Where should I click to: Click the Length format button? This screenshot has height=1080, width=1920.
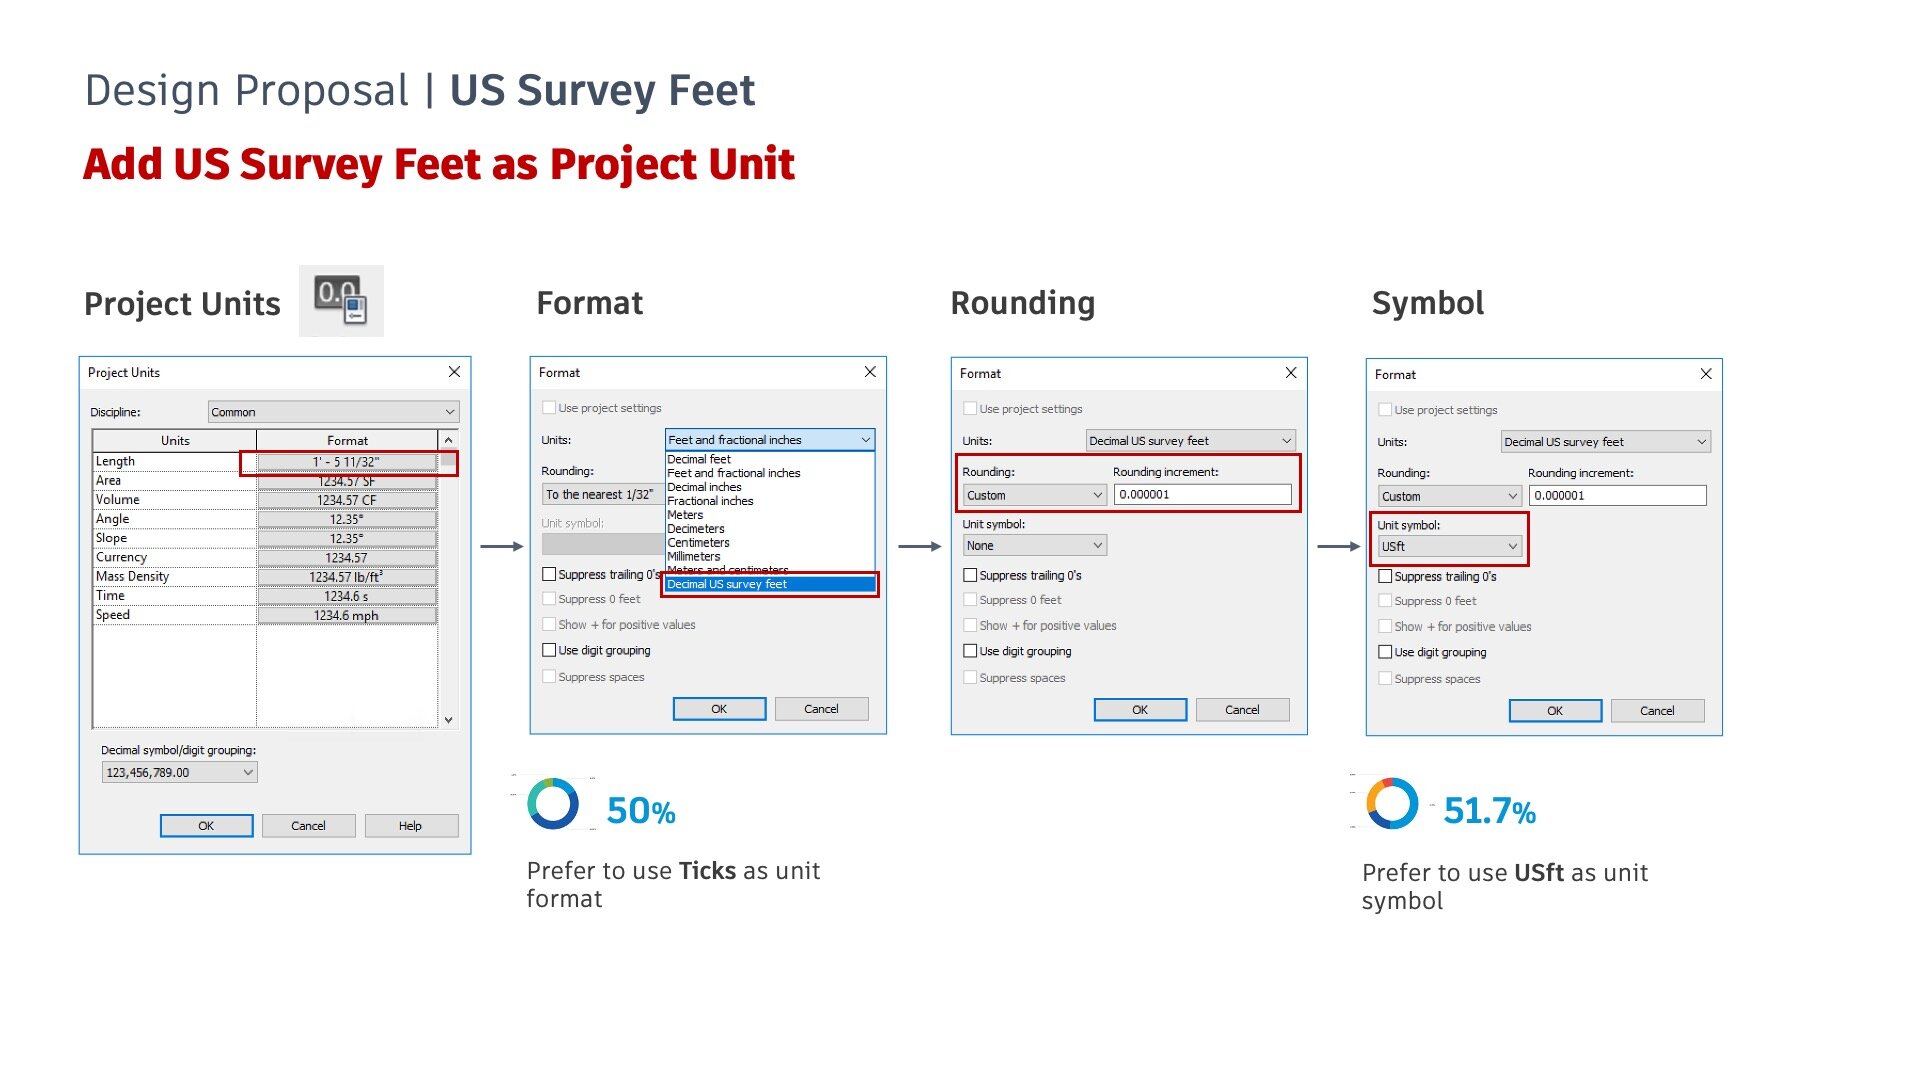point(346,462)
